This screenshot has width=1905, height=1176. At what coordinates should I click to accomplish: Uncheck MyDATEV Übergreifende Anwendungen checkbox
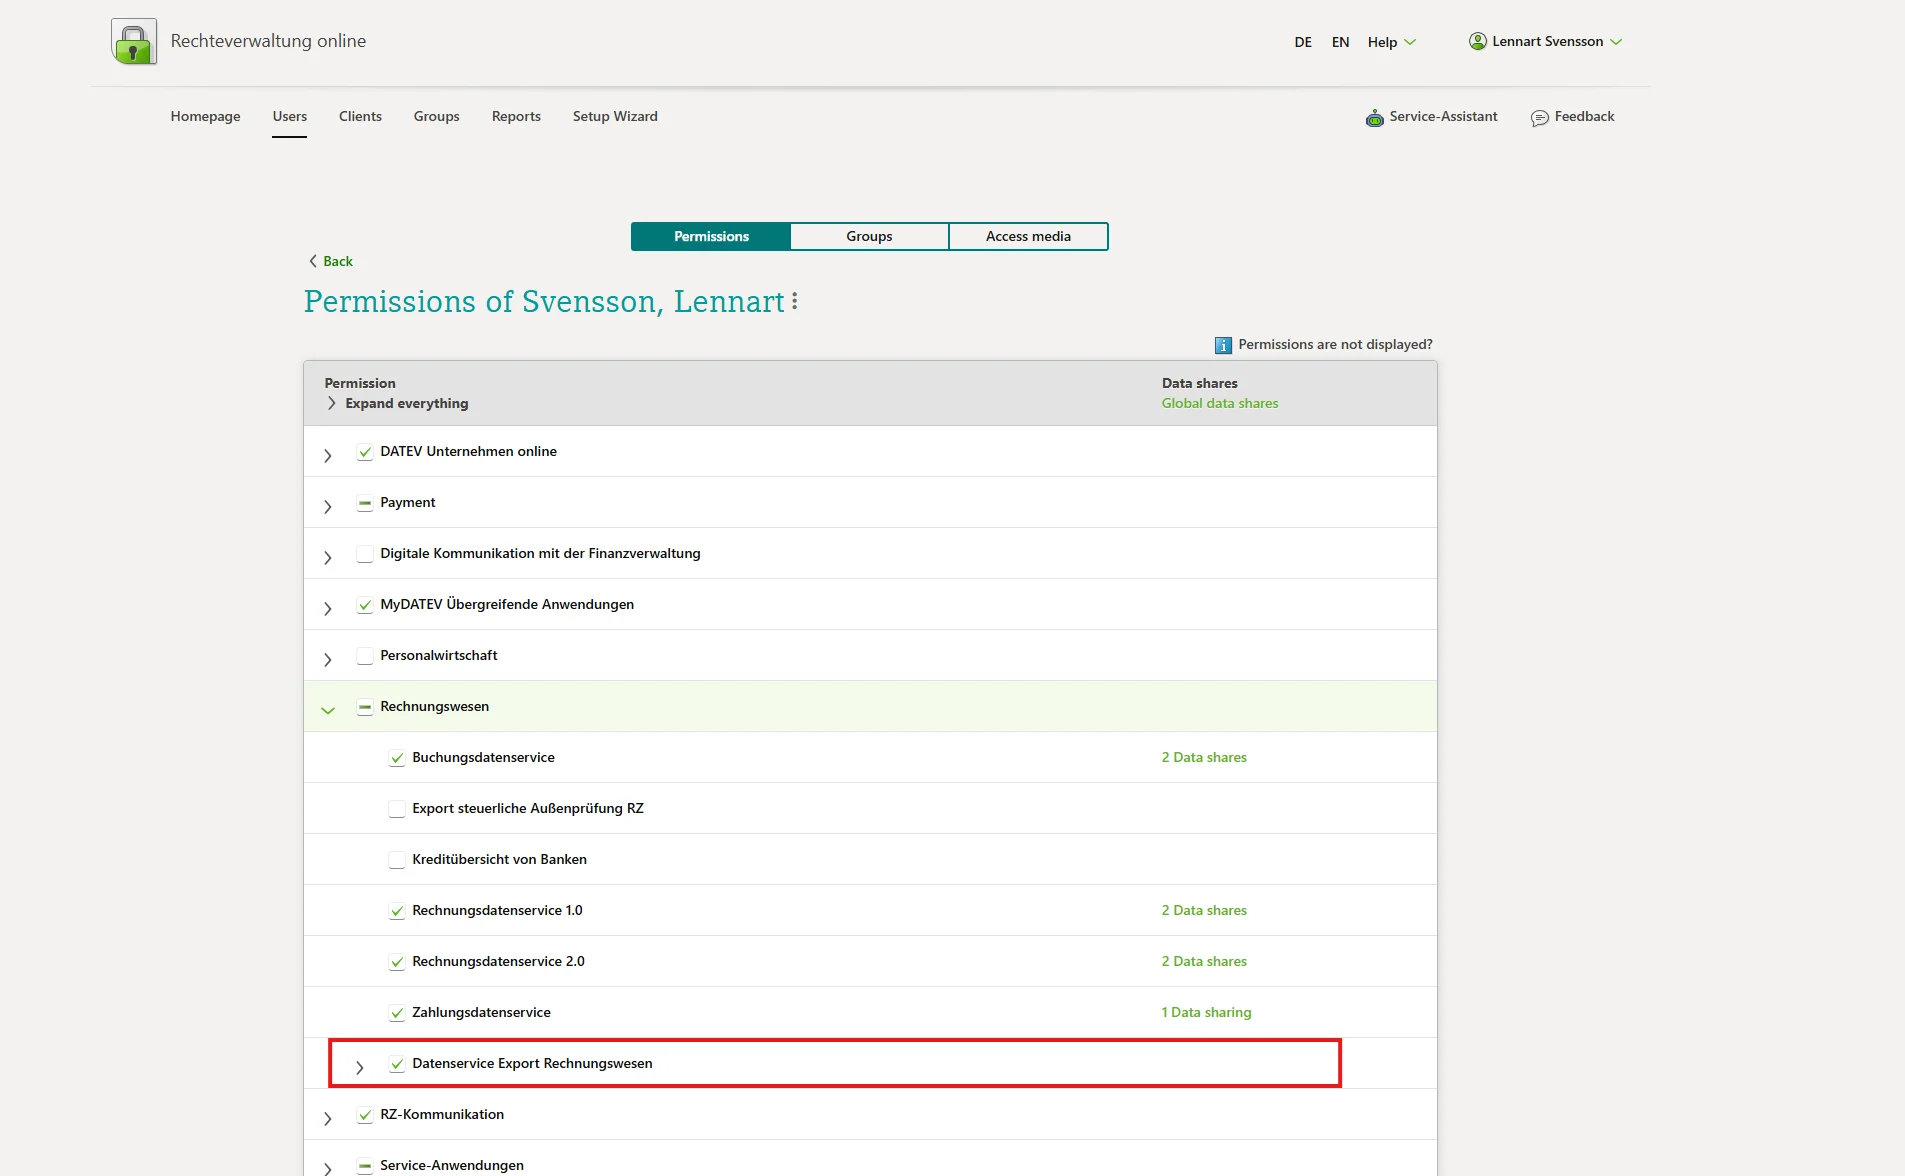tap(365, 605)
